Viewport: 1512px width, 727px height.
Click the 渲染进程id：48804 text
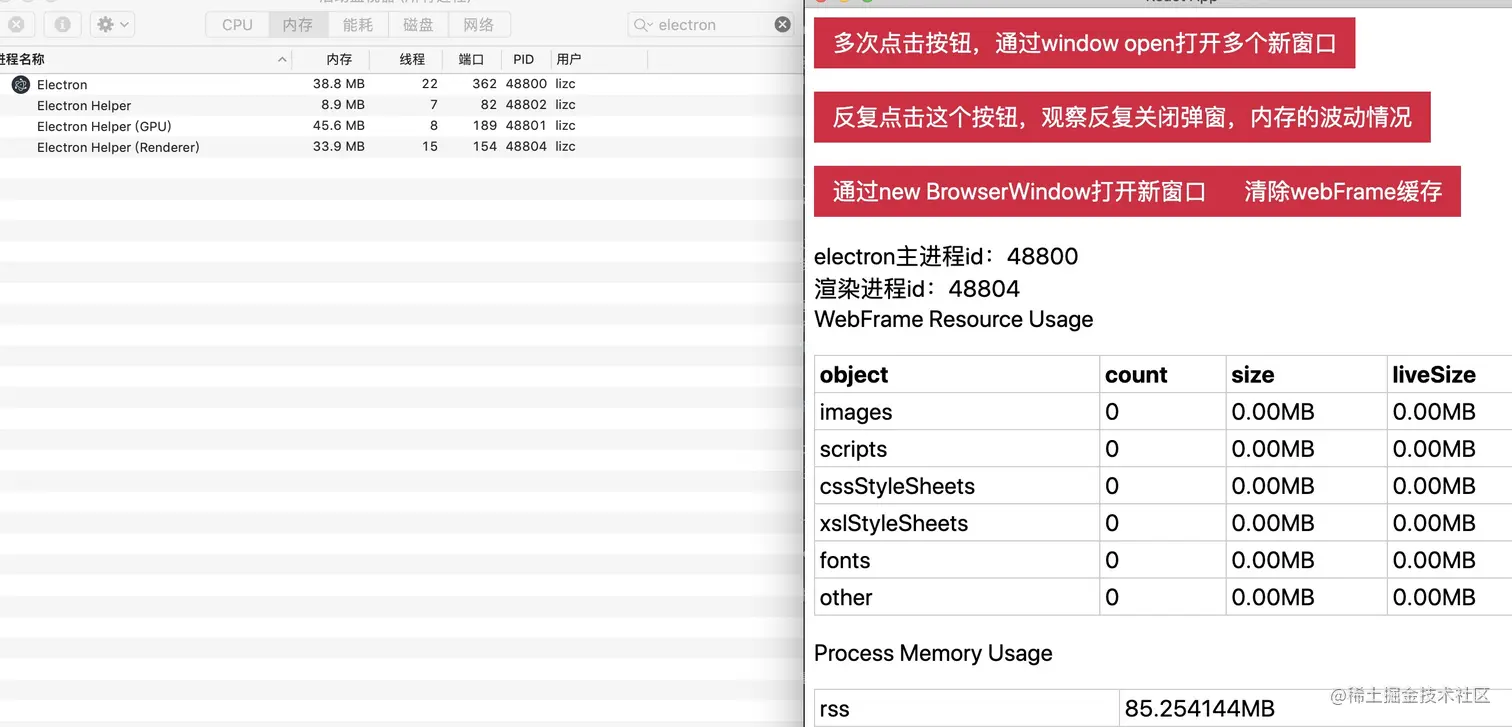[x=917, y=289]
